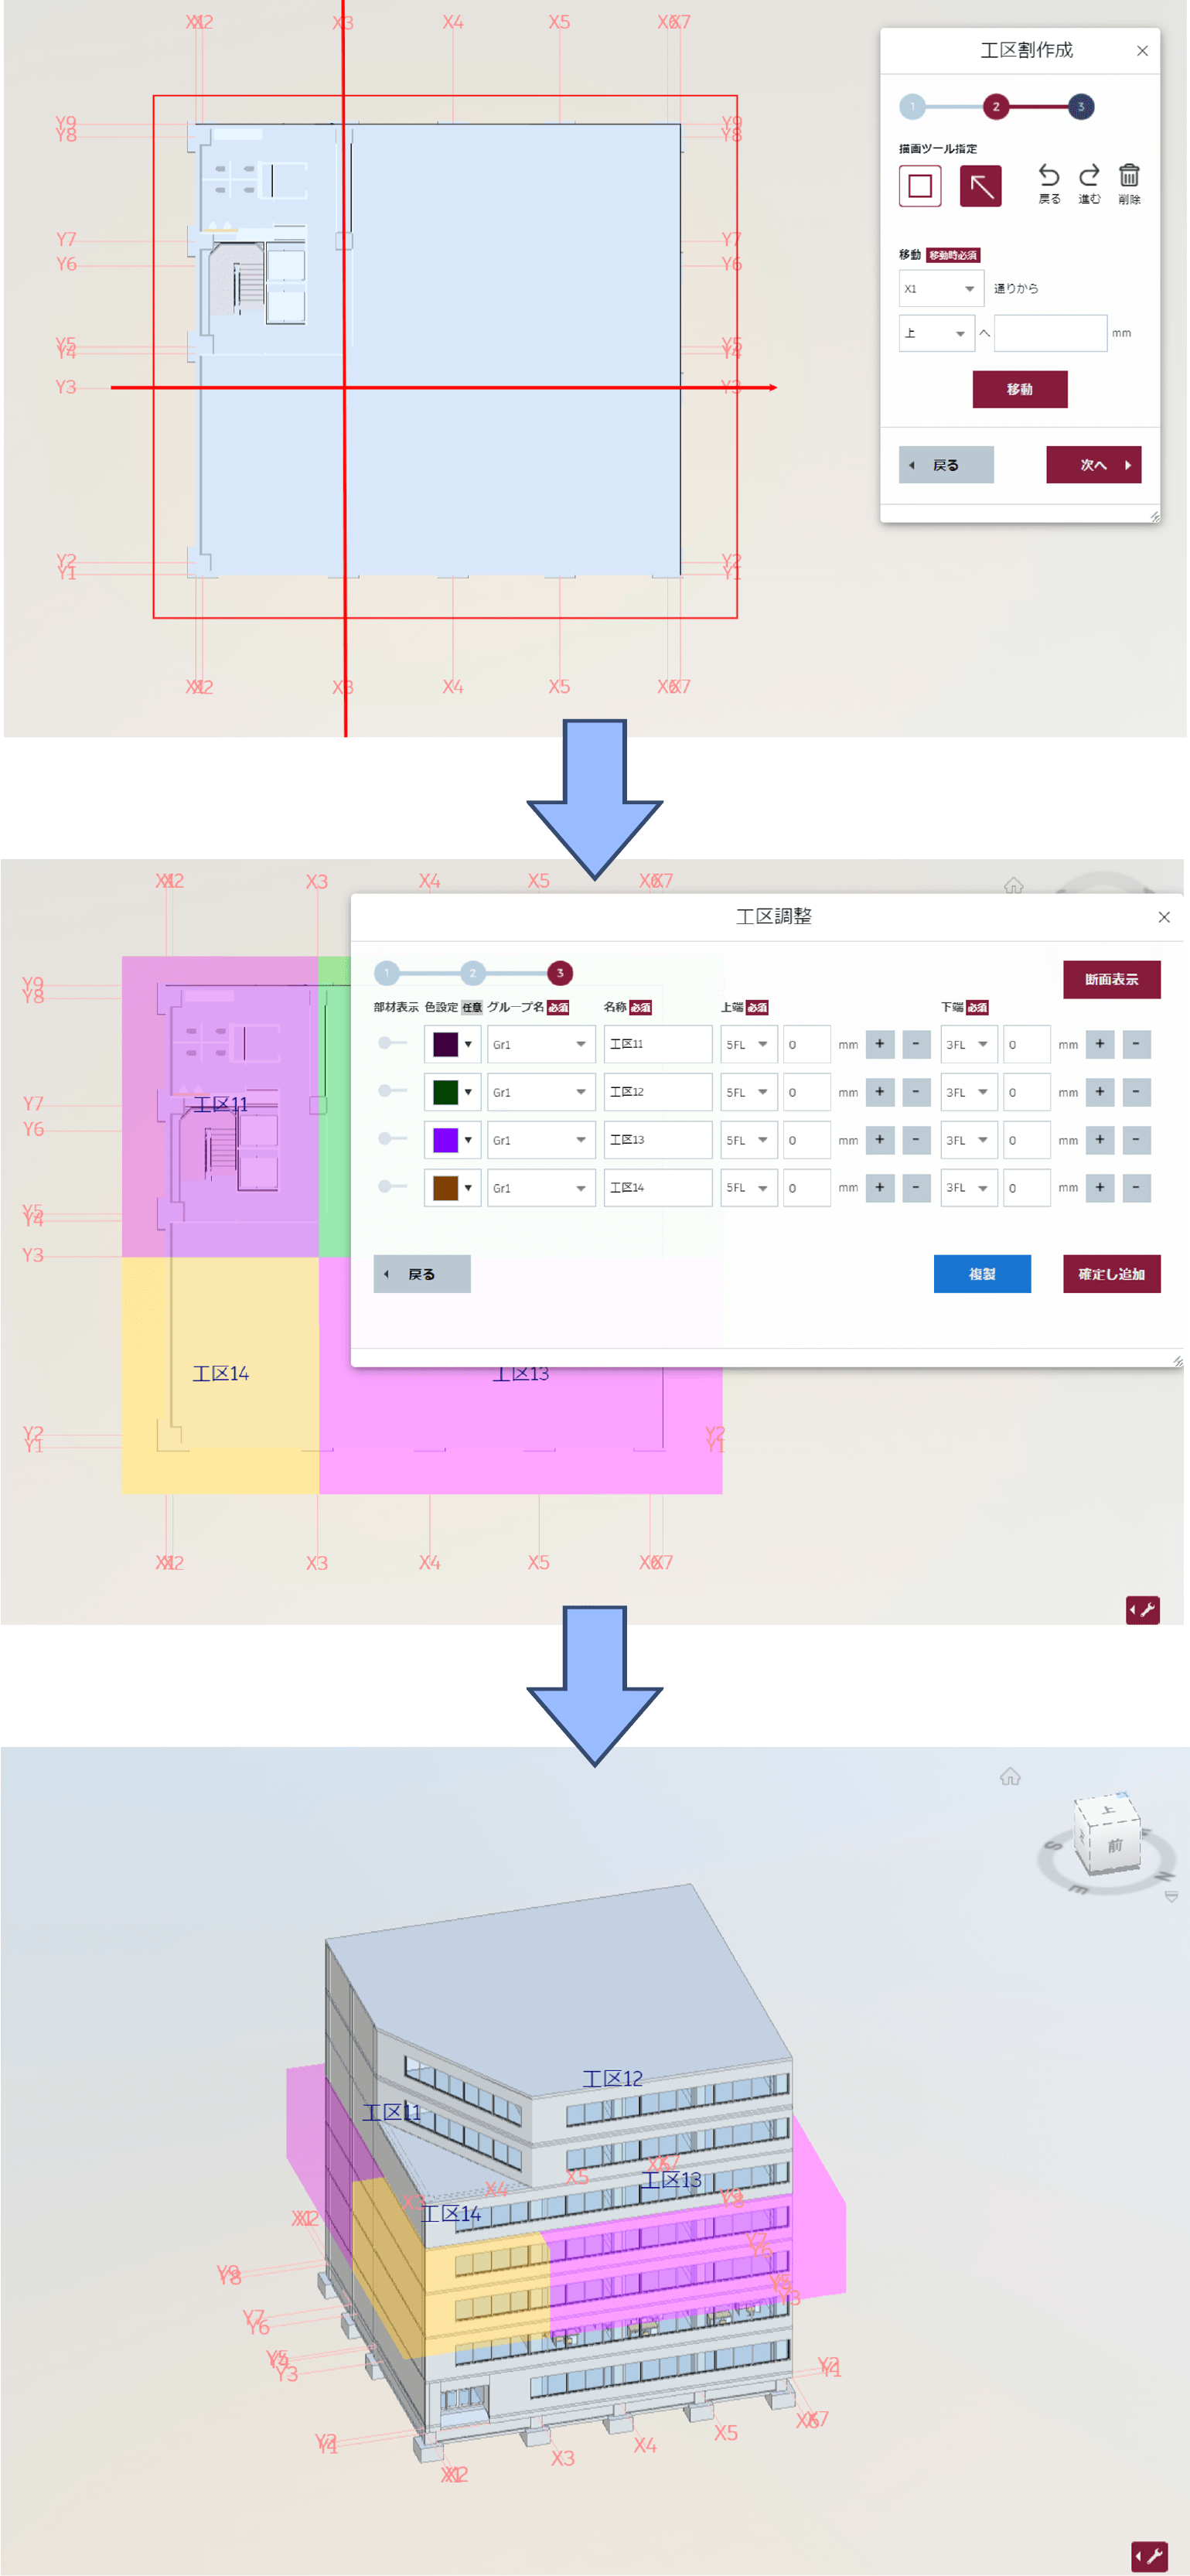
Task: Undo the last drawing action (戻る)
Action: coord(1048,184)
